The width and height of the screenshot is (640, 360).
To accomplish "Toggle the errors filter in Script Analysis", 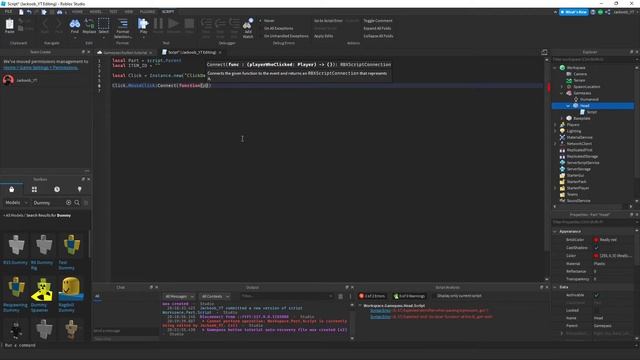I will (x=372, y=296).
